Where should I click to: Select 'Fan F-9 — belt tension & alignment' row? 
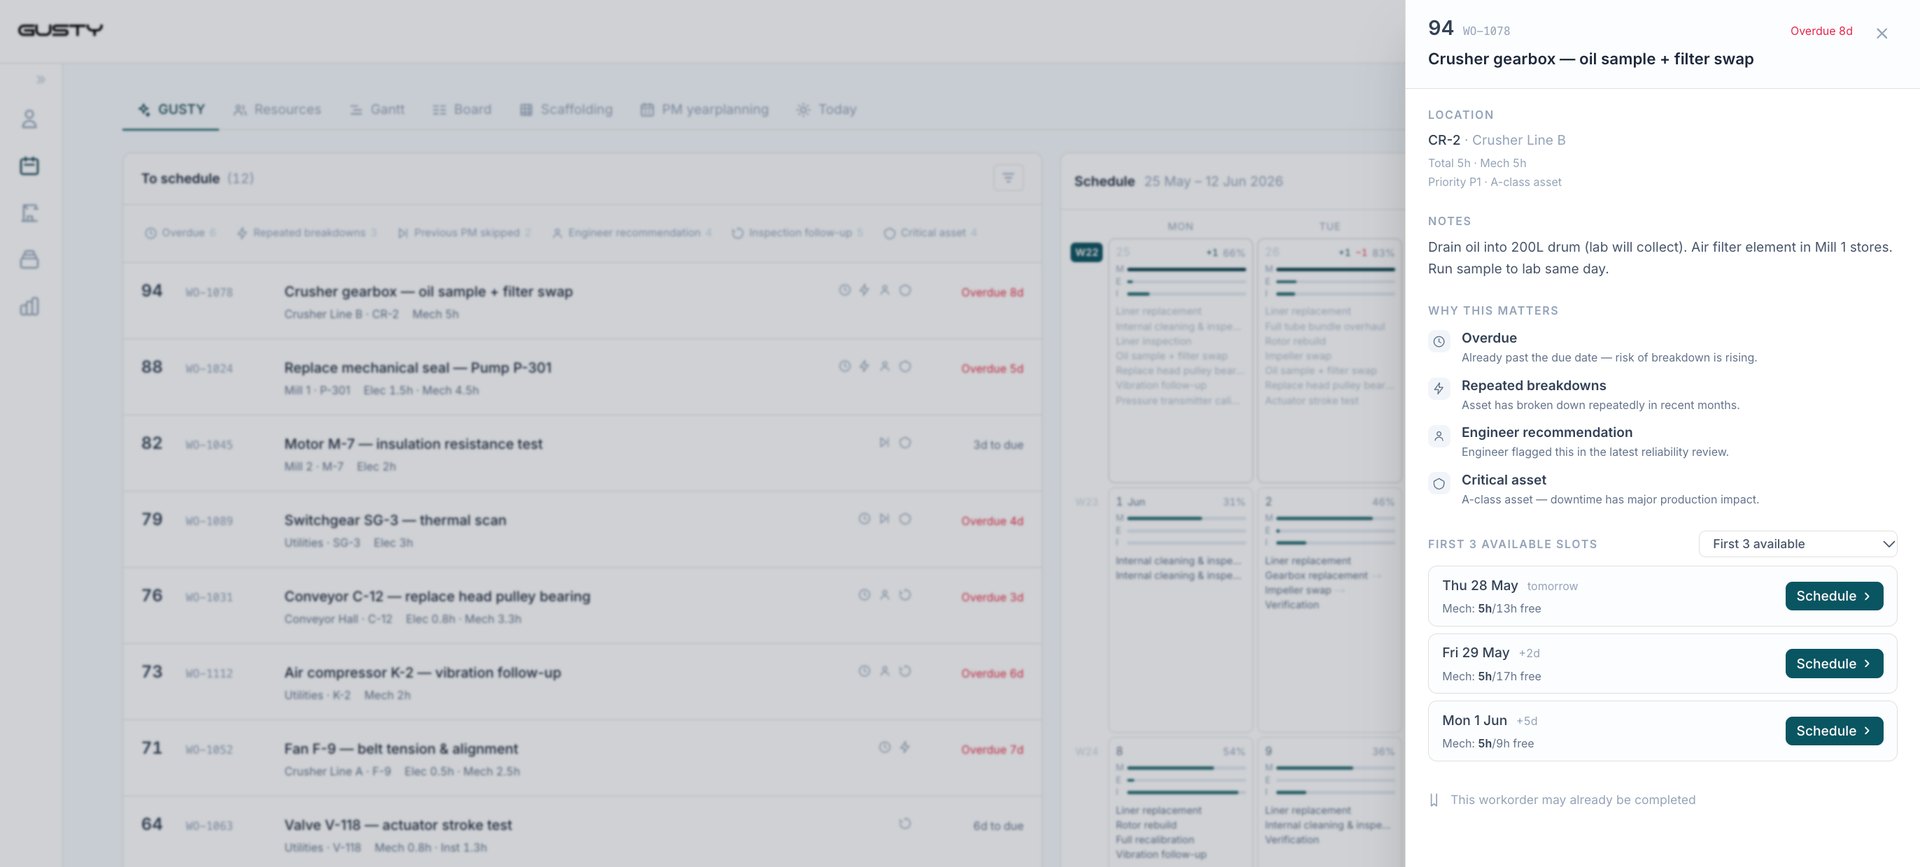[582, 758]
